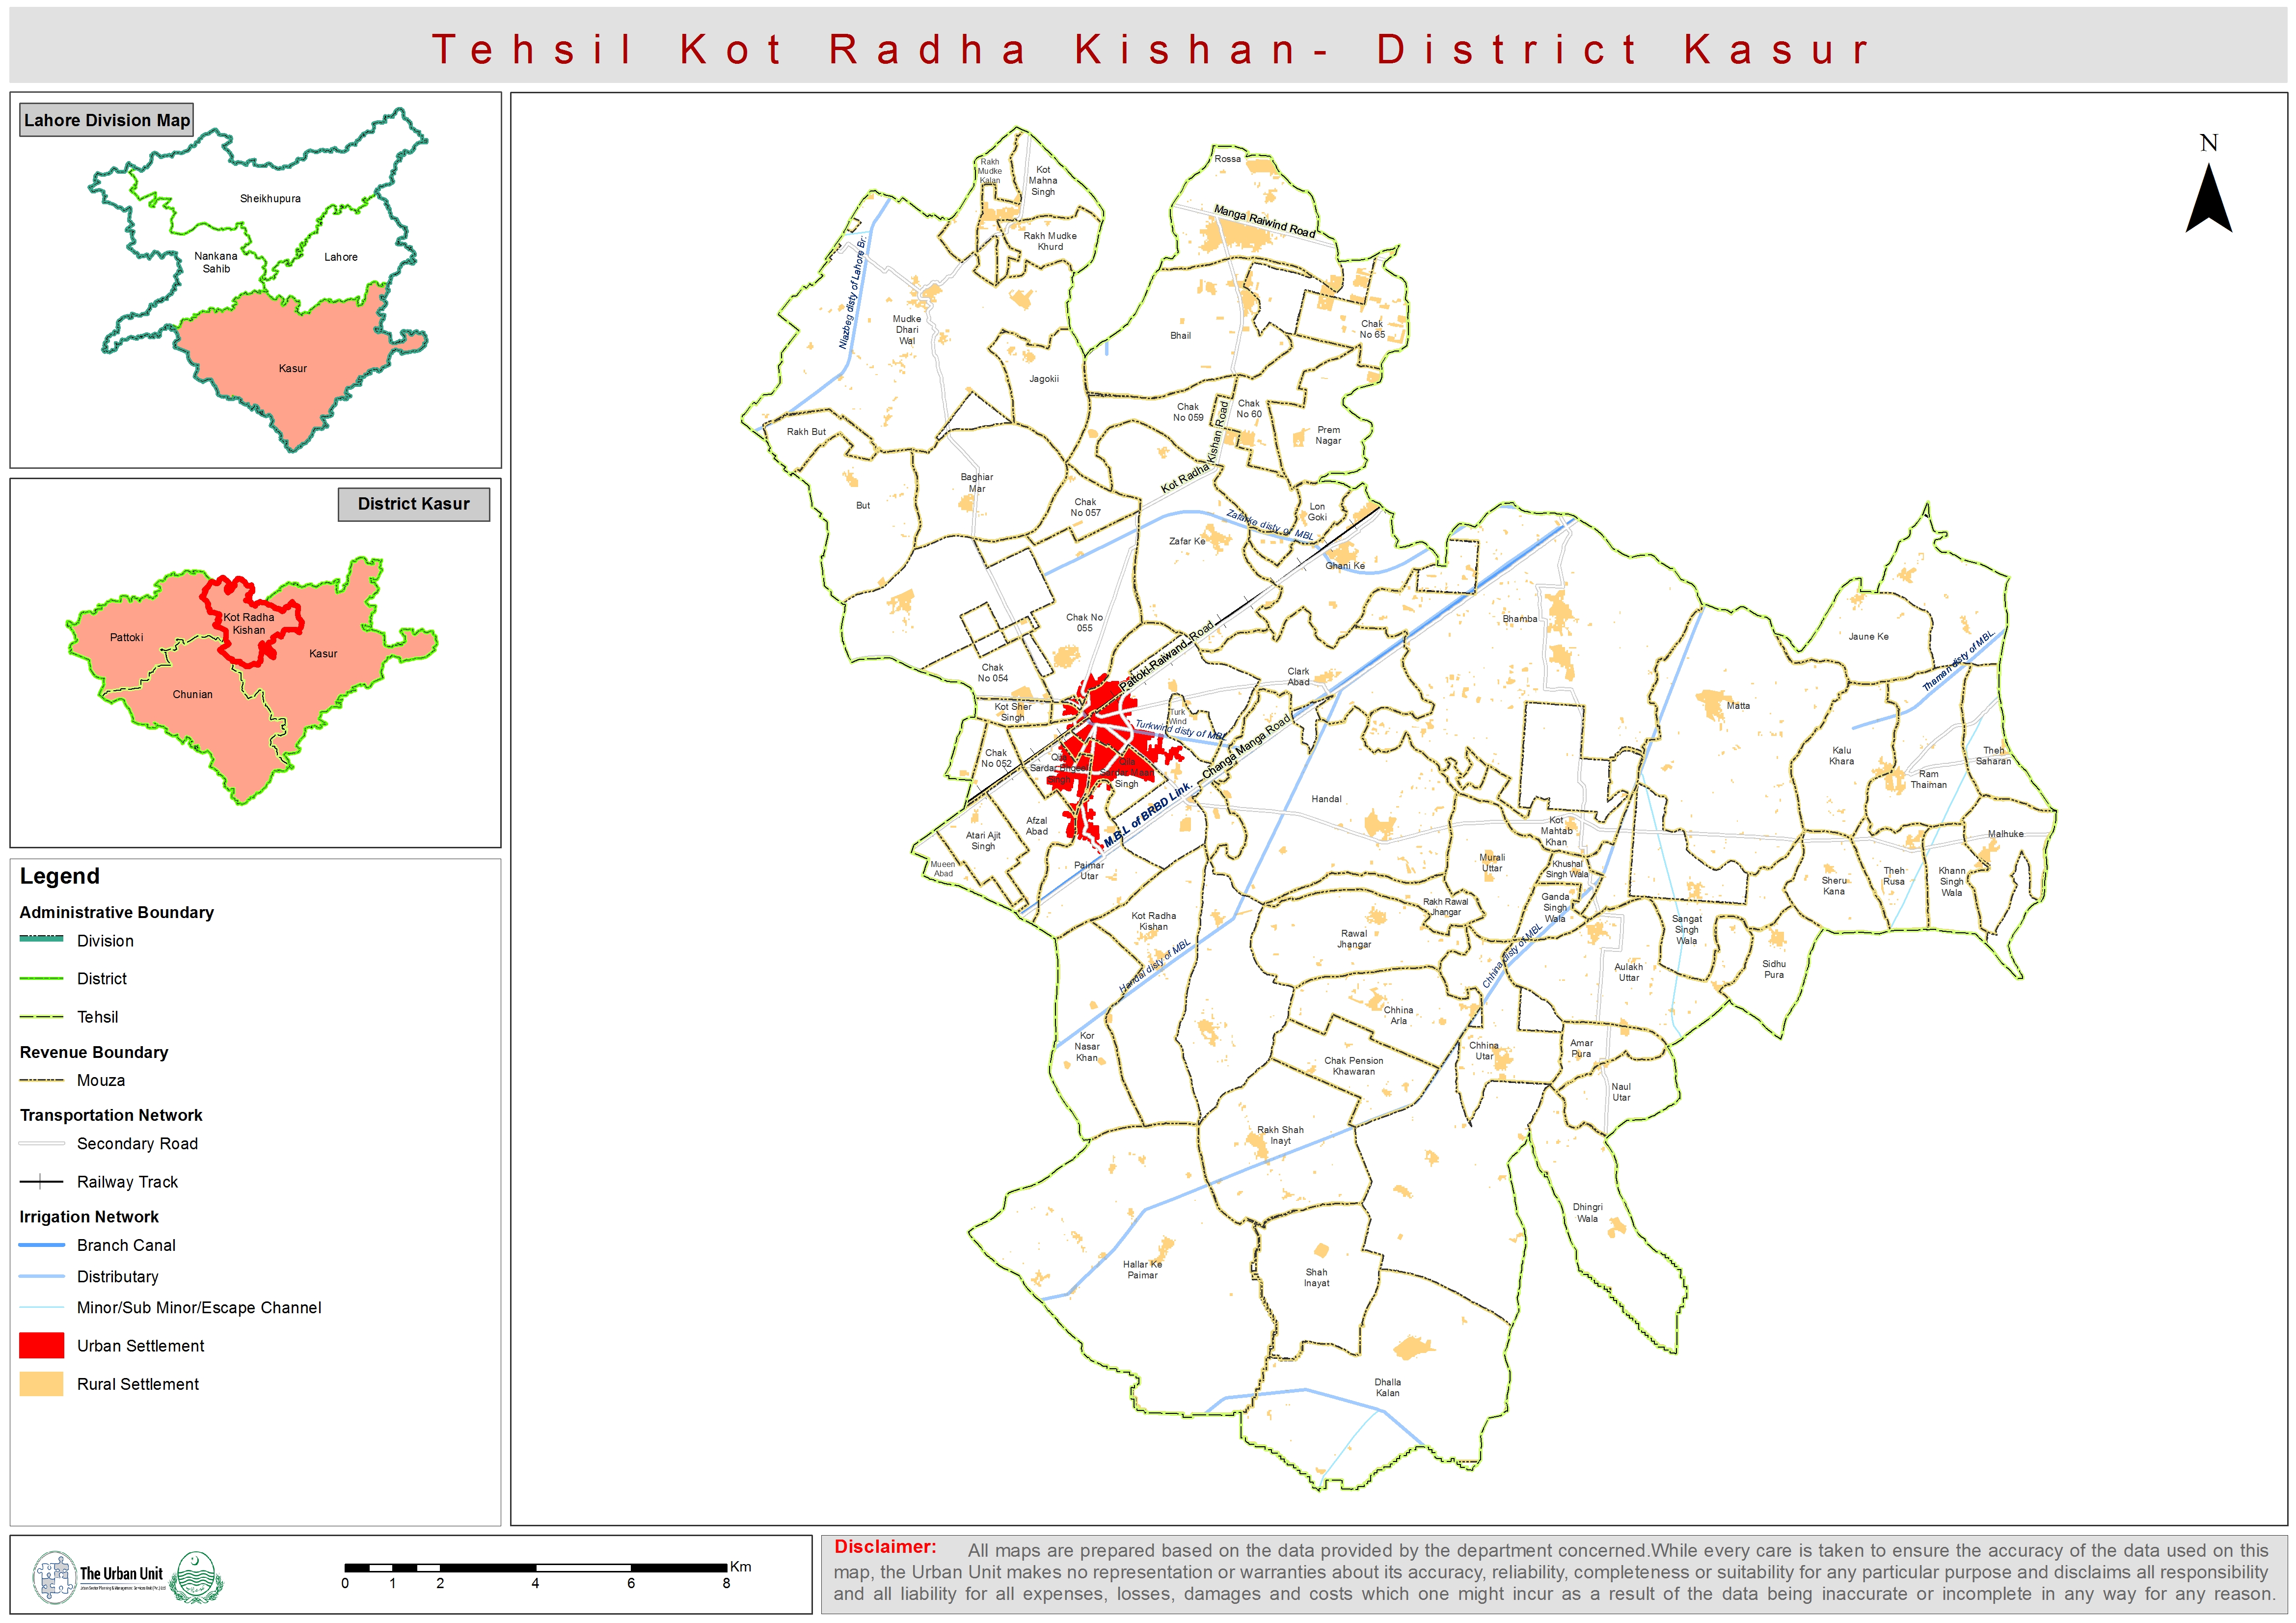Click the Jaune Ke mouza label
The image size is (2296, 1623).
(1868, 636)
